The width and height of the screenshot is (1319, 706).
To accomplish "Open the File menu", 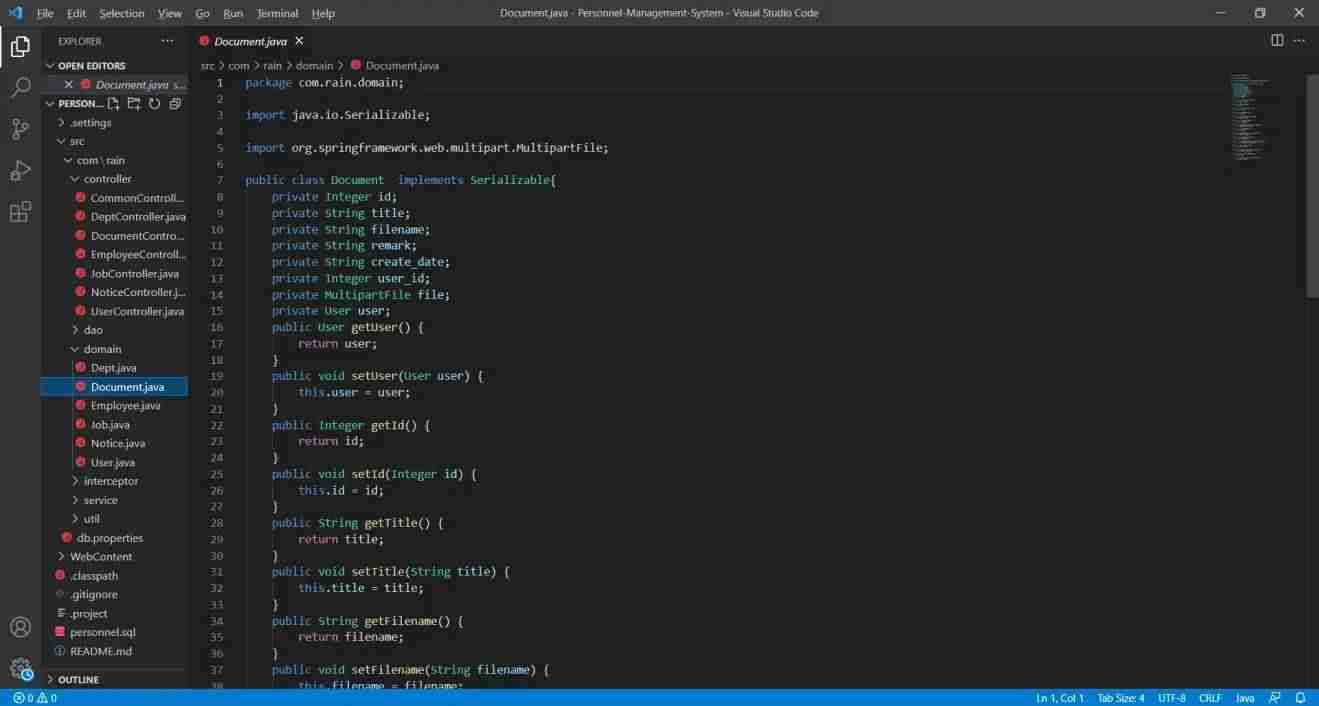I will [45, 13].
